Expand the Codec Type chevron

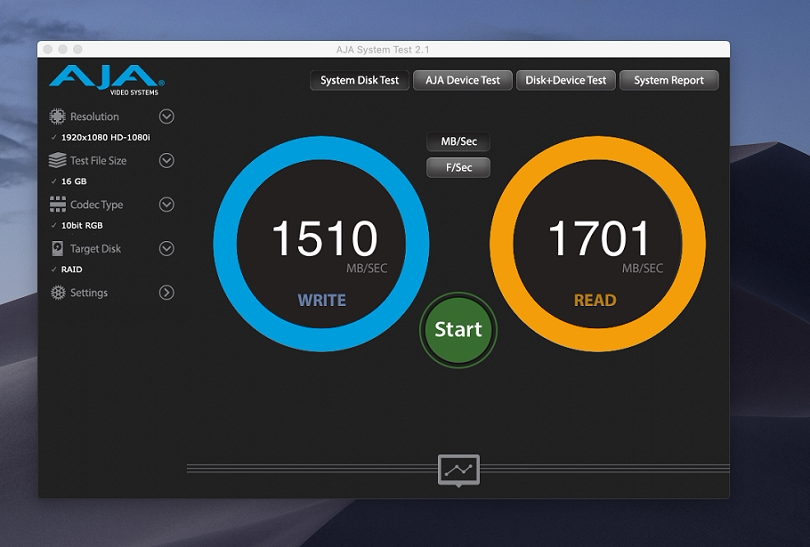pyautogui.click(x=166, y=205)
